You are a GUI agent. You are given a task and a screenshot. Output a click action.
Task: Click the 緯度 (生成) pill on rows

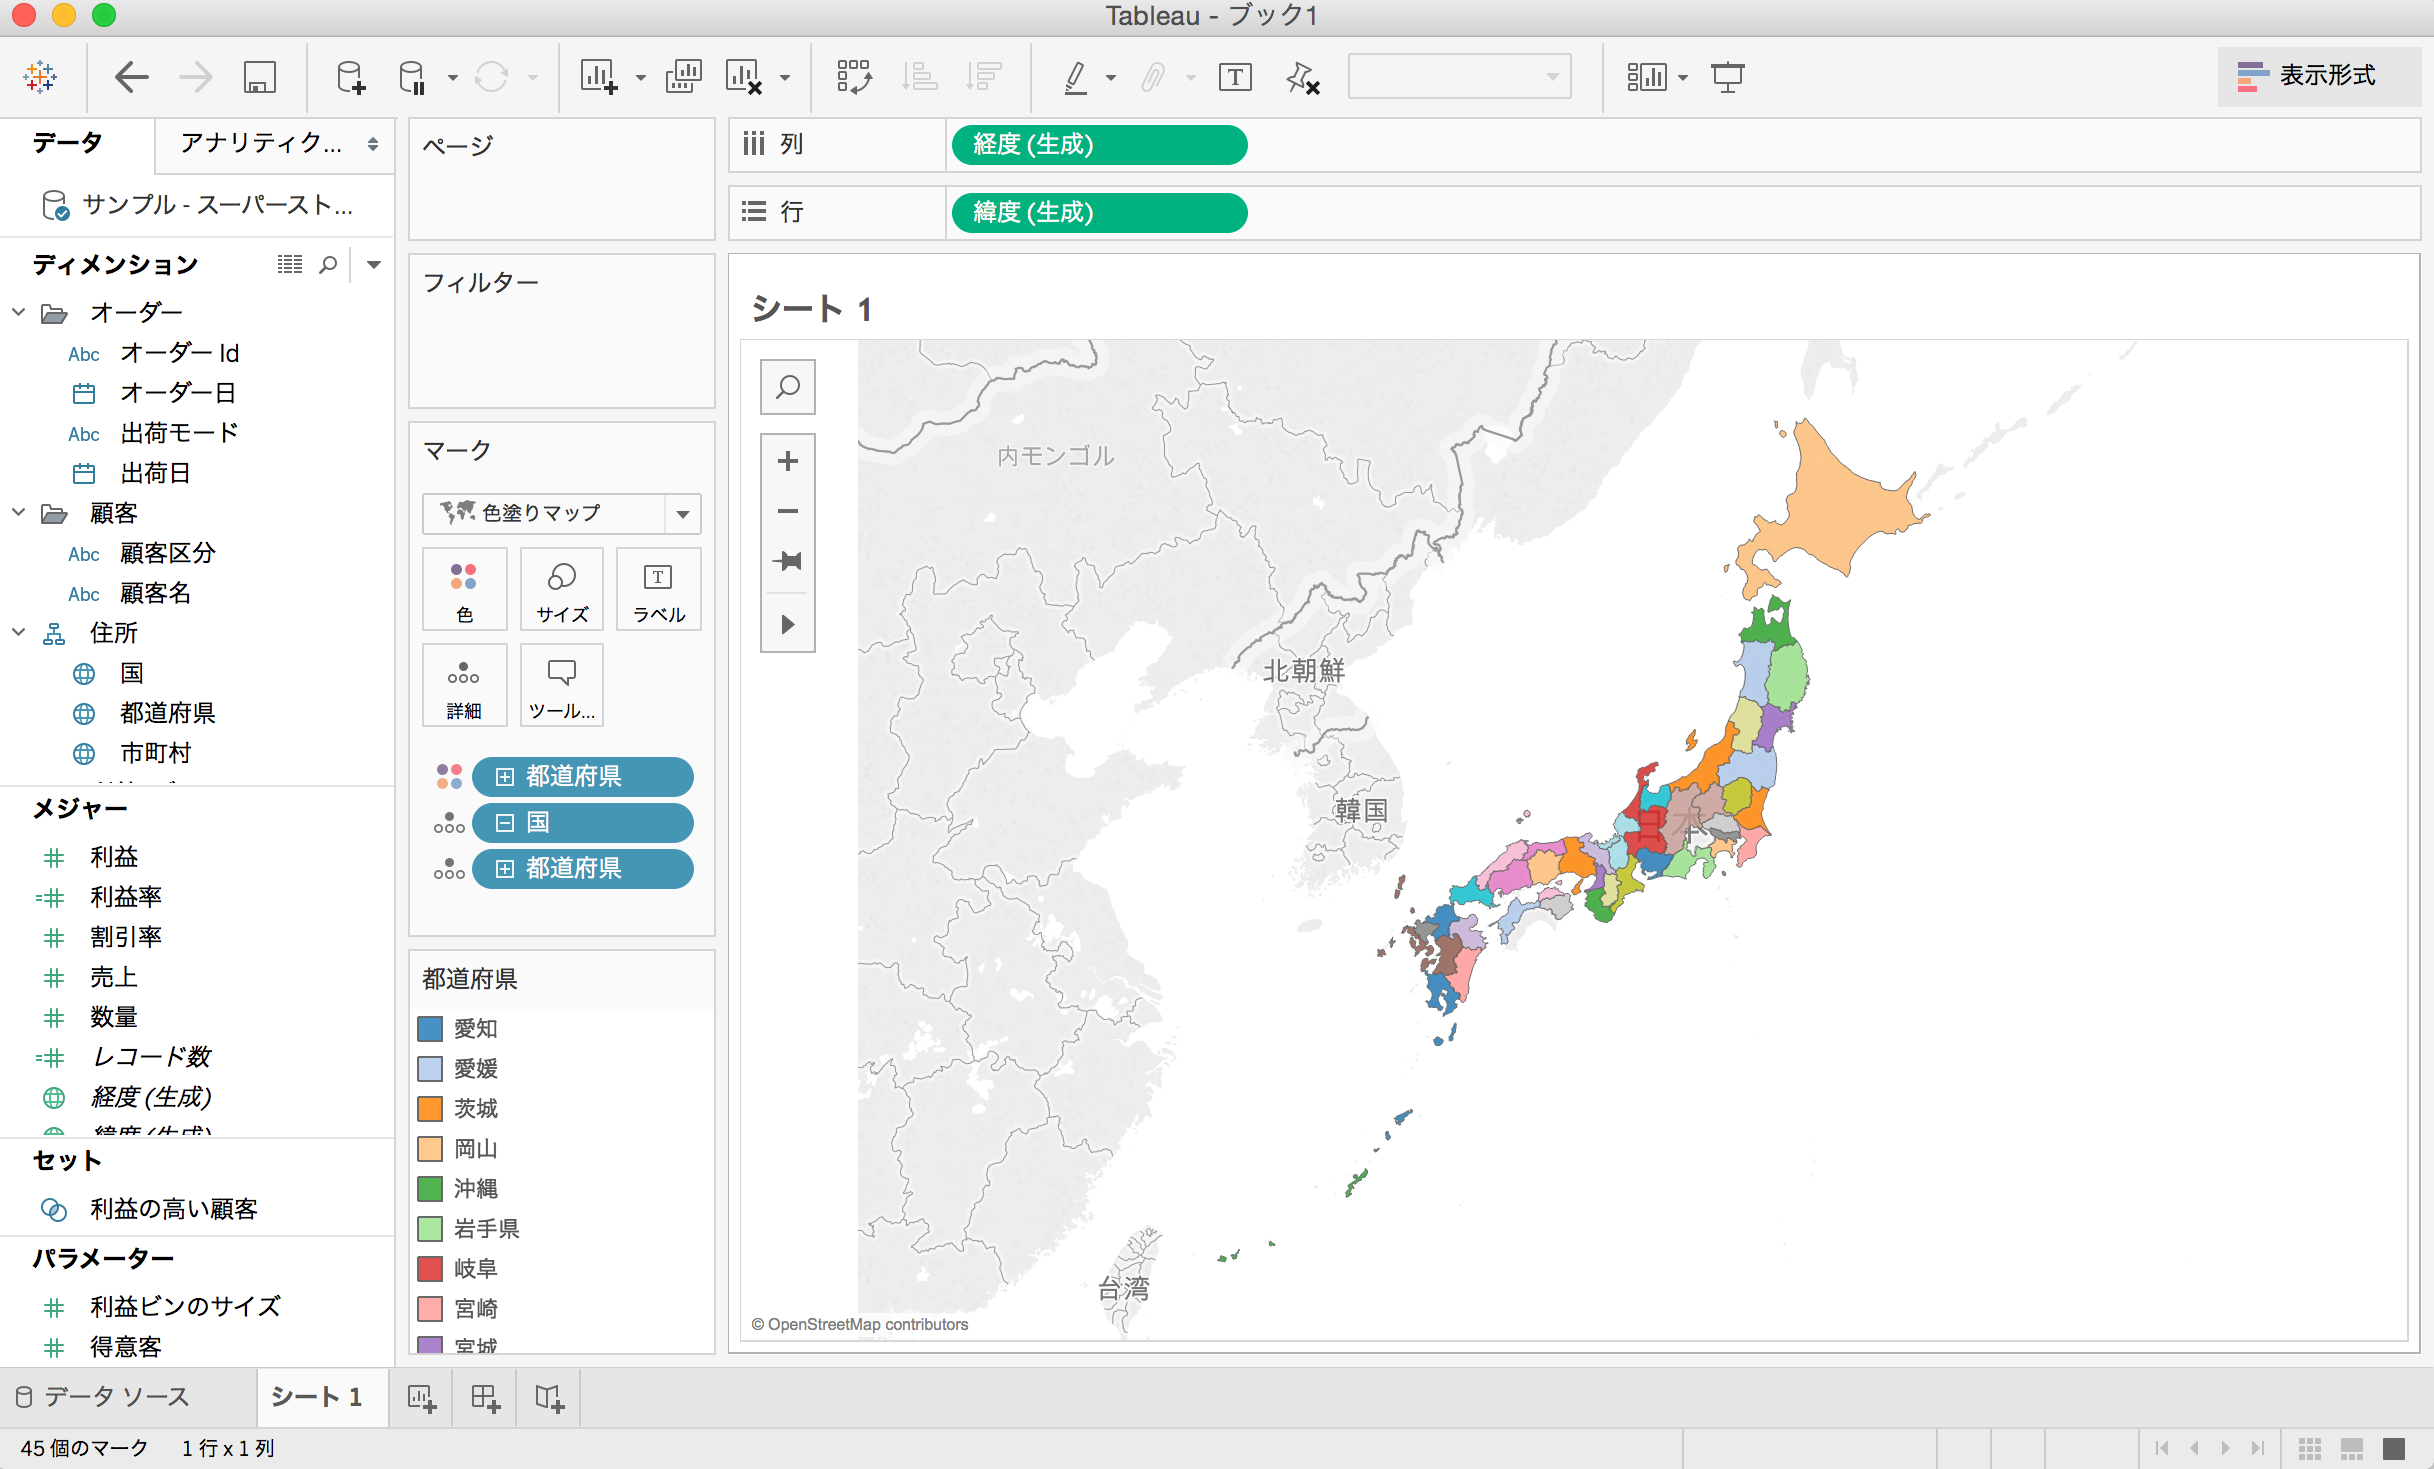[x=1100, y=213]
